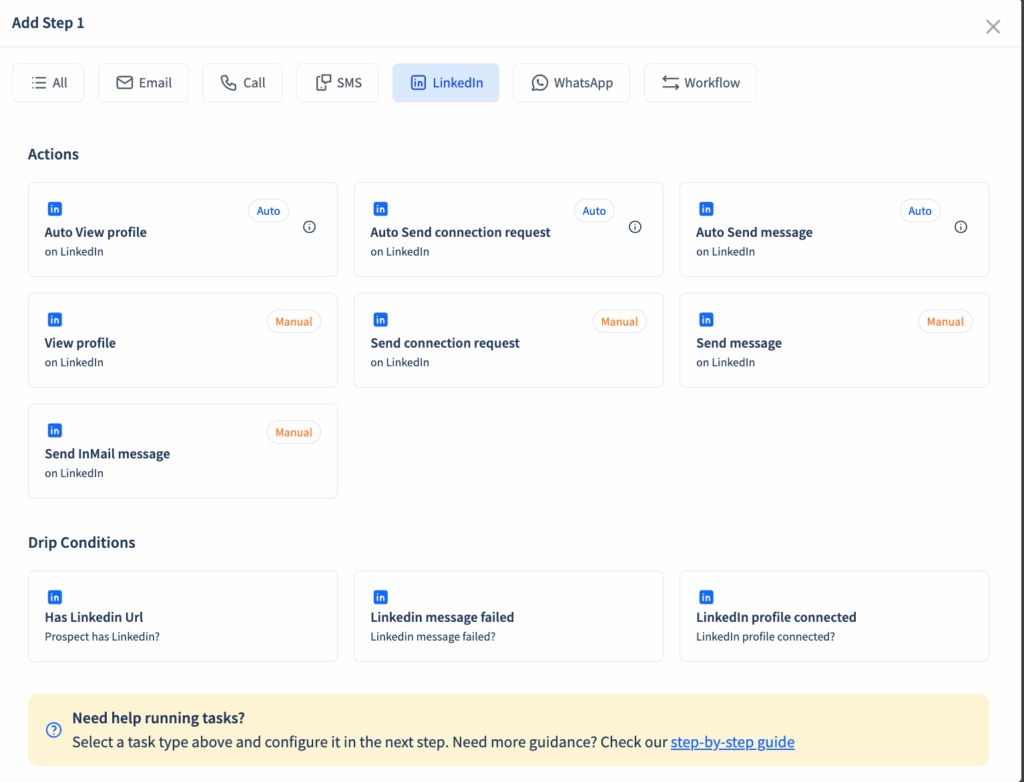This screenshot has height=782, width=1024.
Task: Click LinkedIn logo on Has Linkedin Url card
Action: (55, 597)
